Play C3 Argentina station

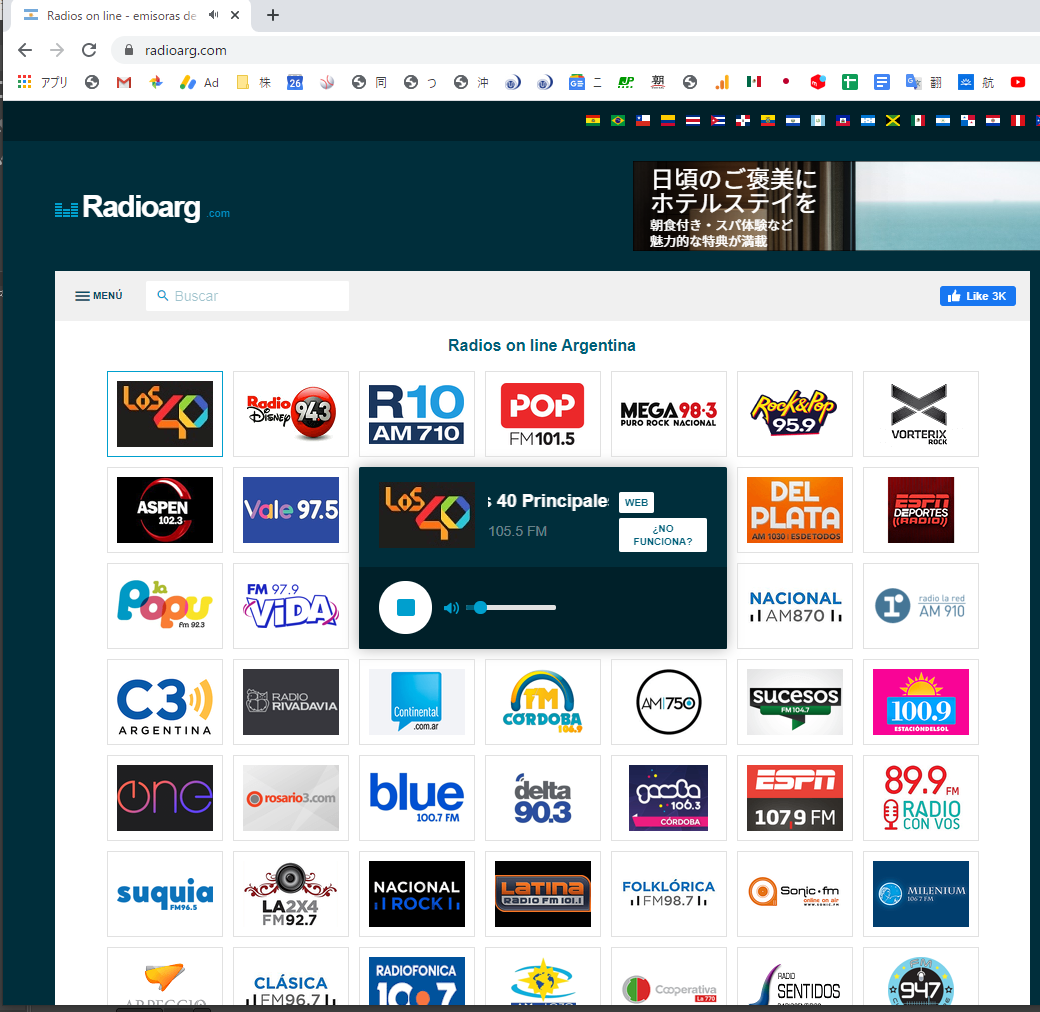click(164, 702)
